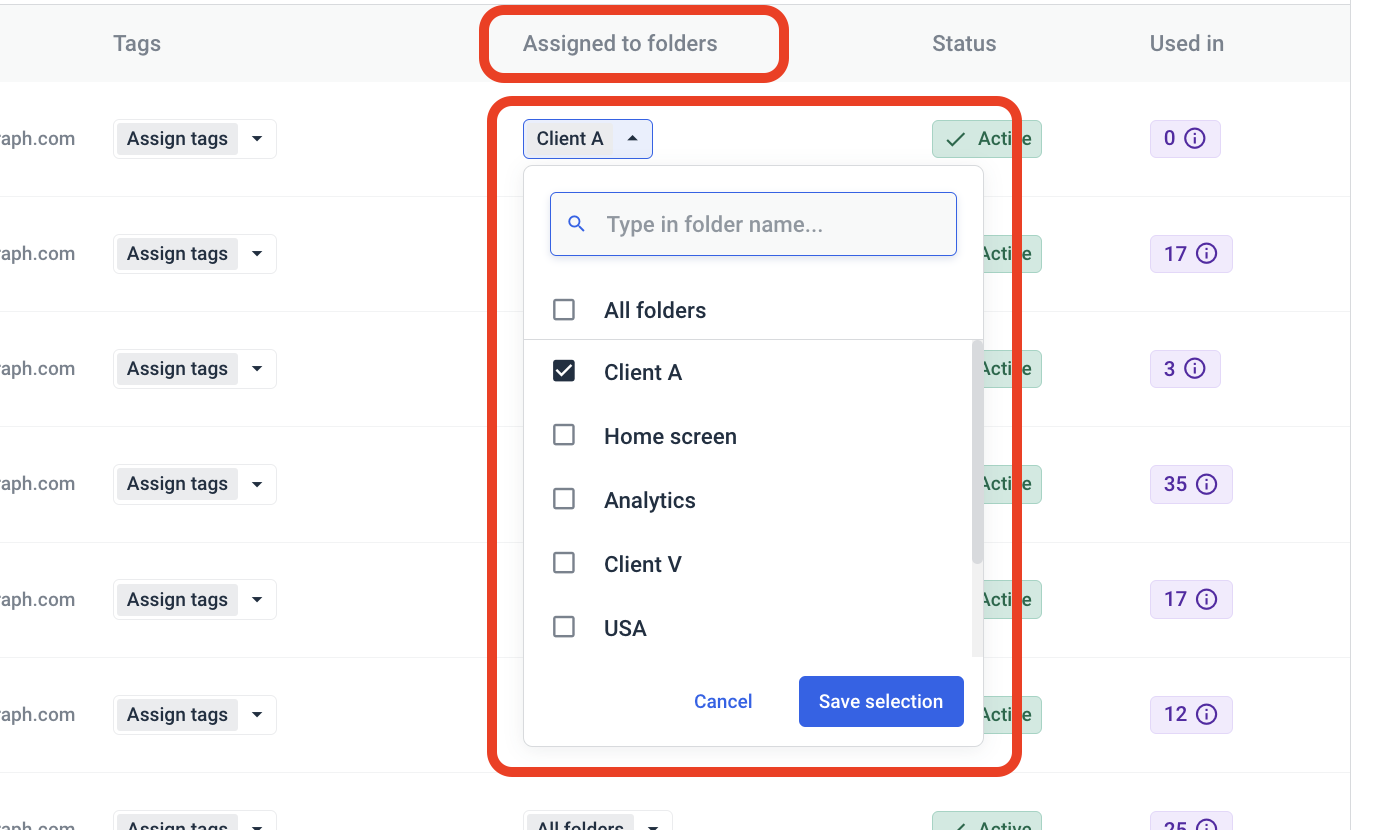The height and width of the screenshot is (830, 1398).
Task: Click the Assigned to folders column header
Action: pos(620,43)
